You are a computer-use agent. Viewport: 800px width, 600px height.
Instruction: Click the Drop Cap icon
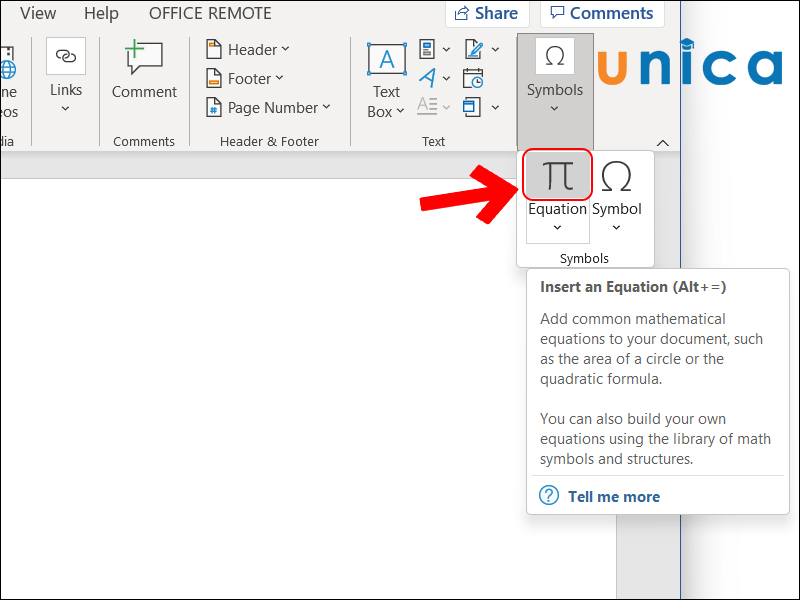427,106
